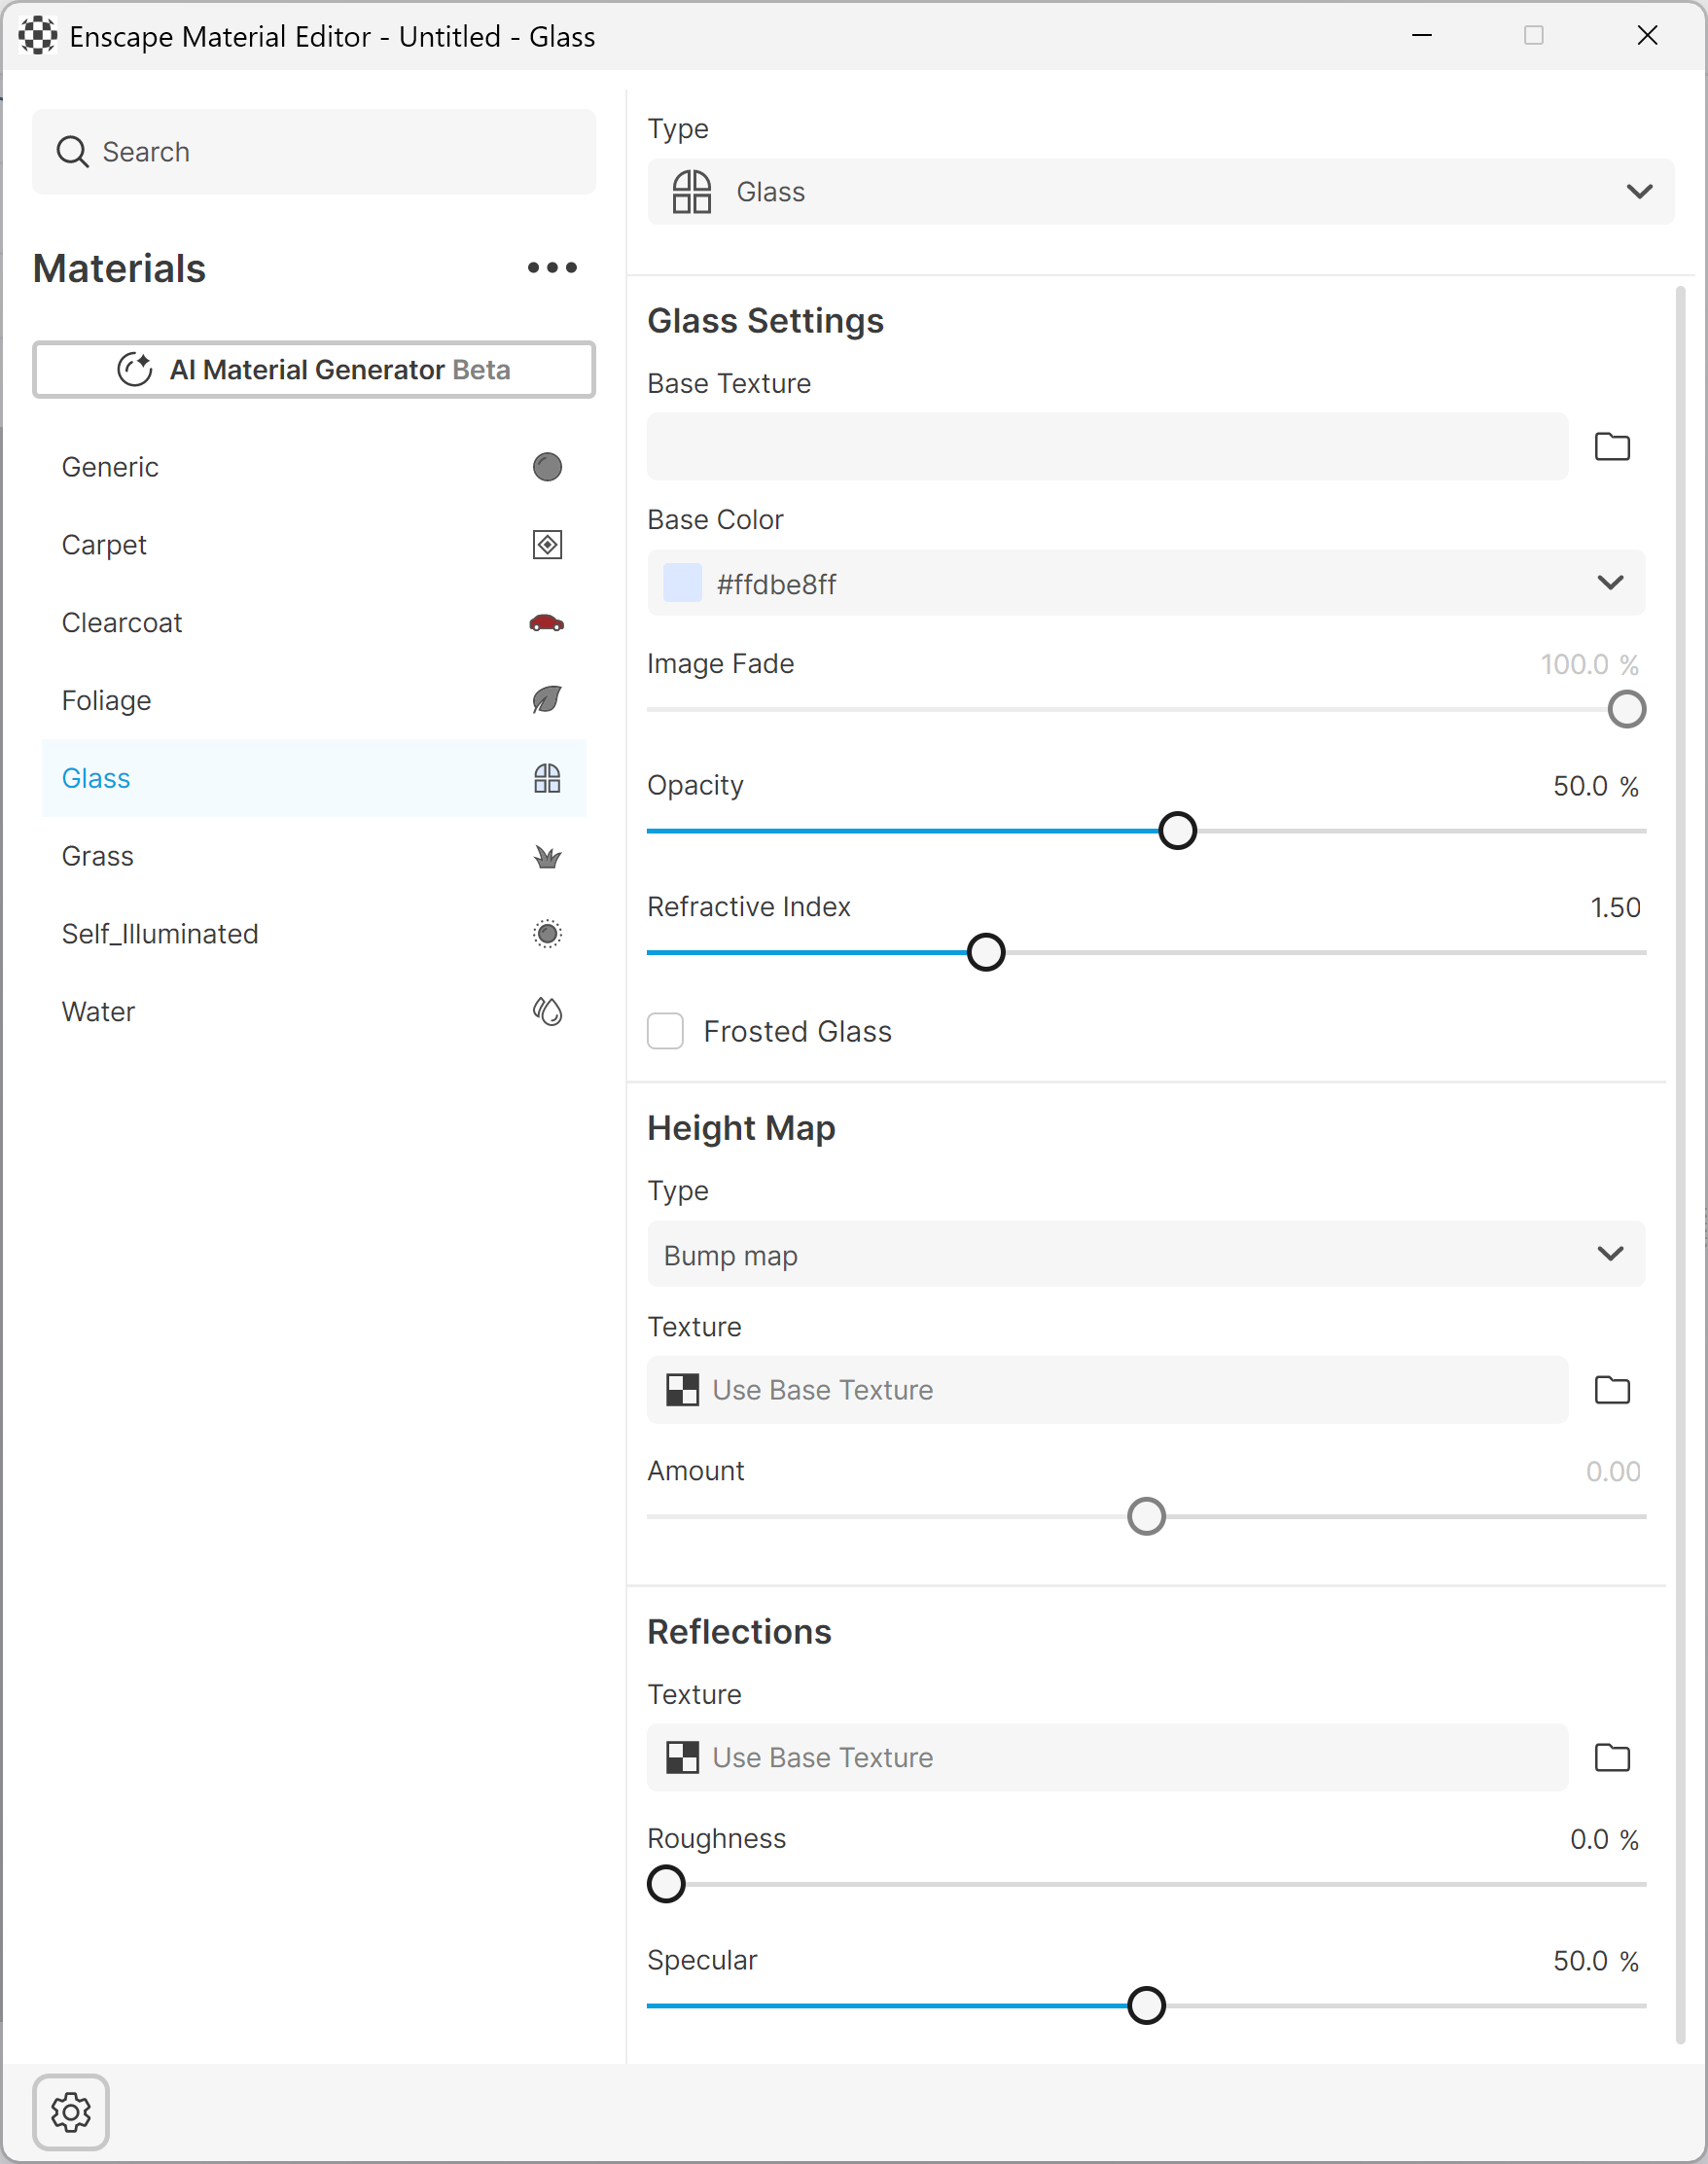This screenshot has width=1708, height=2164.
Task: Open Reflections texture folder icon
Action: [x=1612, y=1758]
